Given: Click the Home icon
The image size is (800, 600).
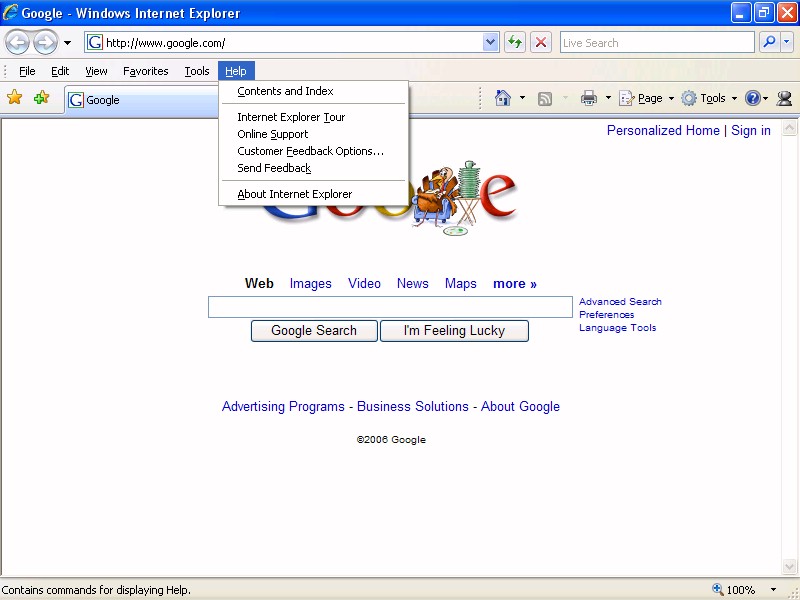Looking at the screenshot, I should (x=503, y=98).
